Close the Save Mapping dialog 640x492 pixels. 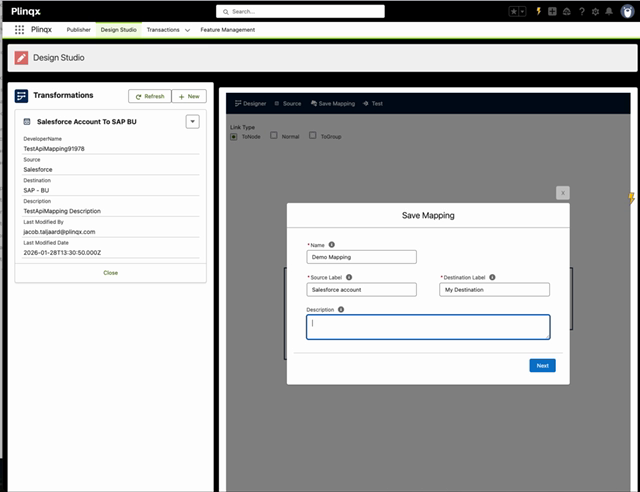pyautogui.click(x=563, y=193)
